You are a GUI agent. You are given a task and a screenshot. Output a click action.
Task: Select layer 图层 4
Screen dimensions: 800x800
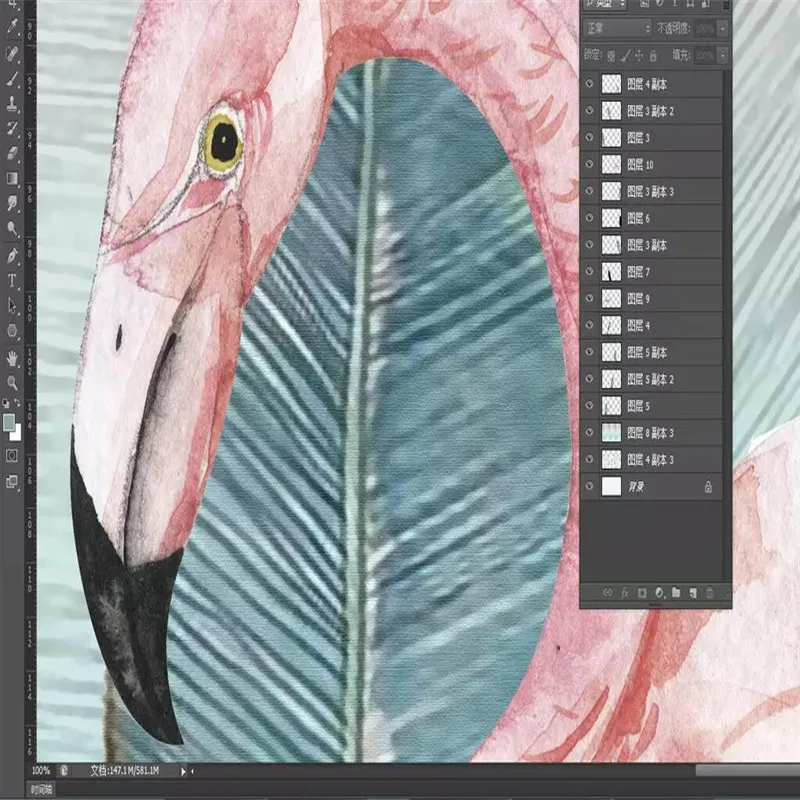point(652,325)
